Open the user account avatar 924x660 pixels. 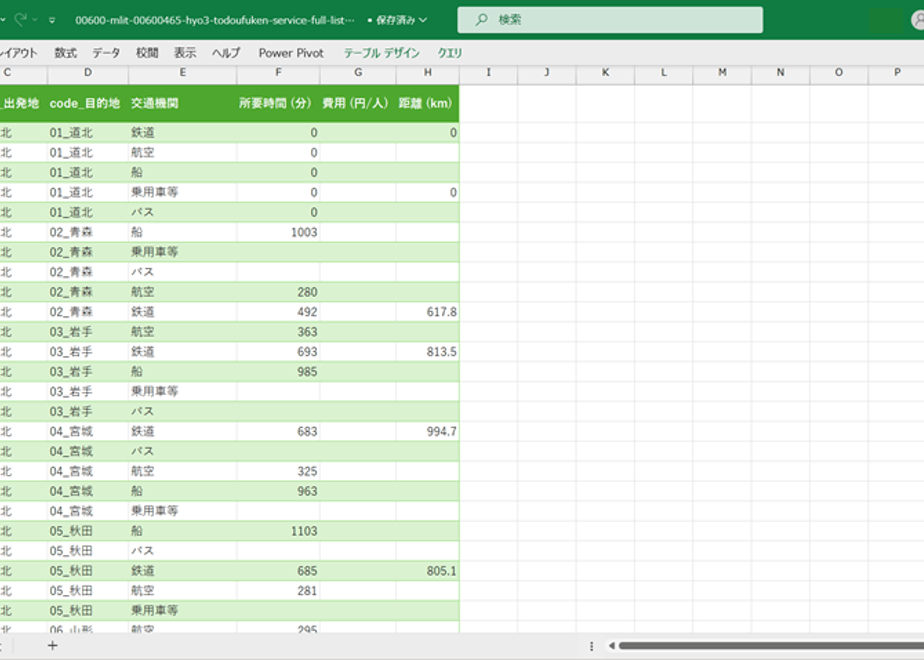coord(918,20)
